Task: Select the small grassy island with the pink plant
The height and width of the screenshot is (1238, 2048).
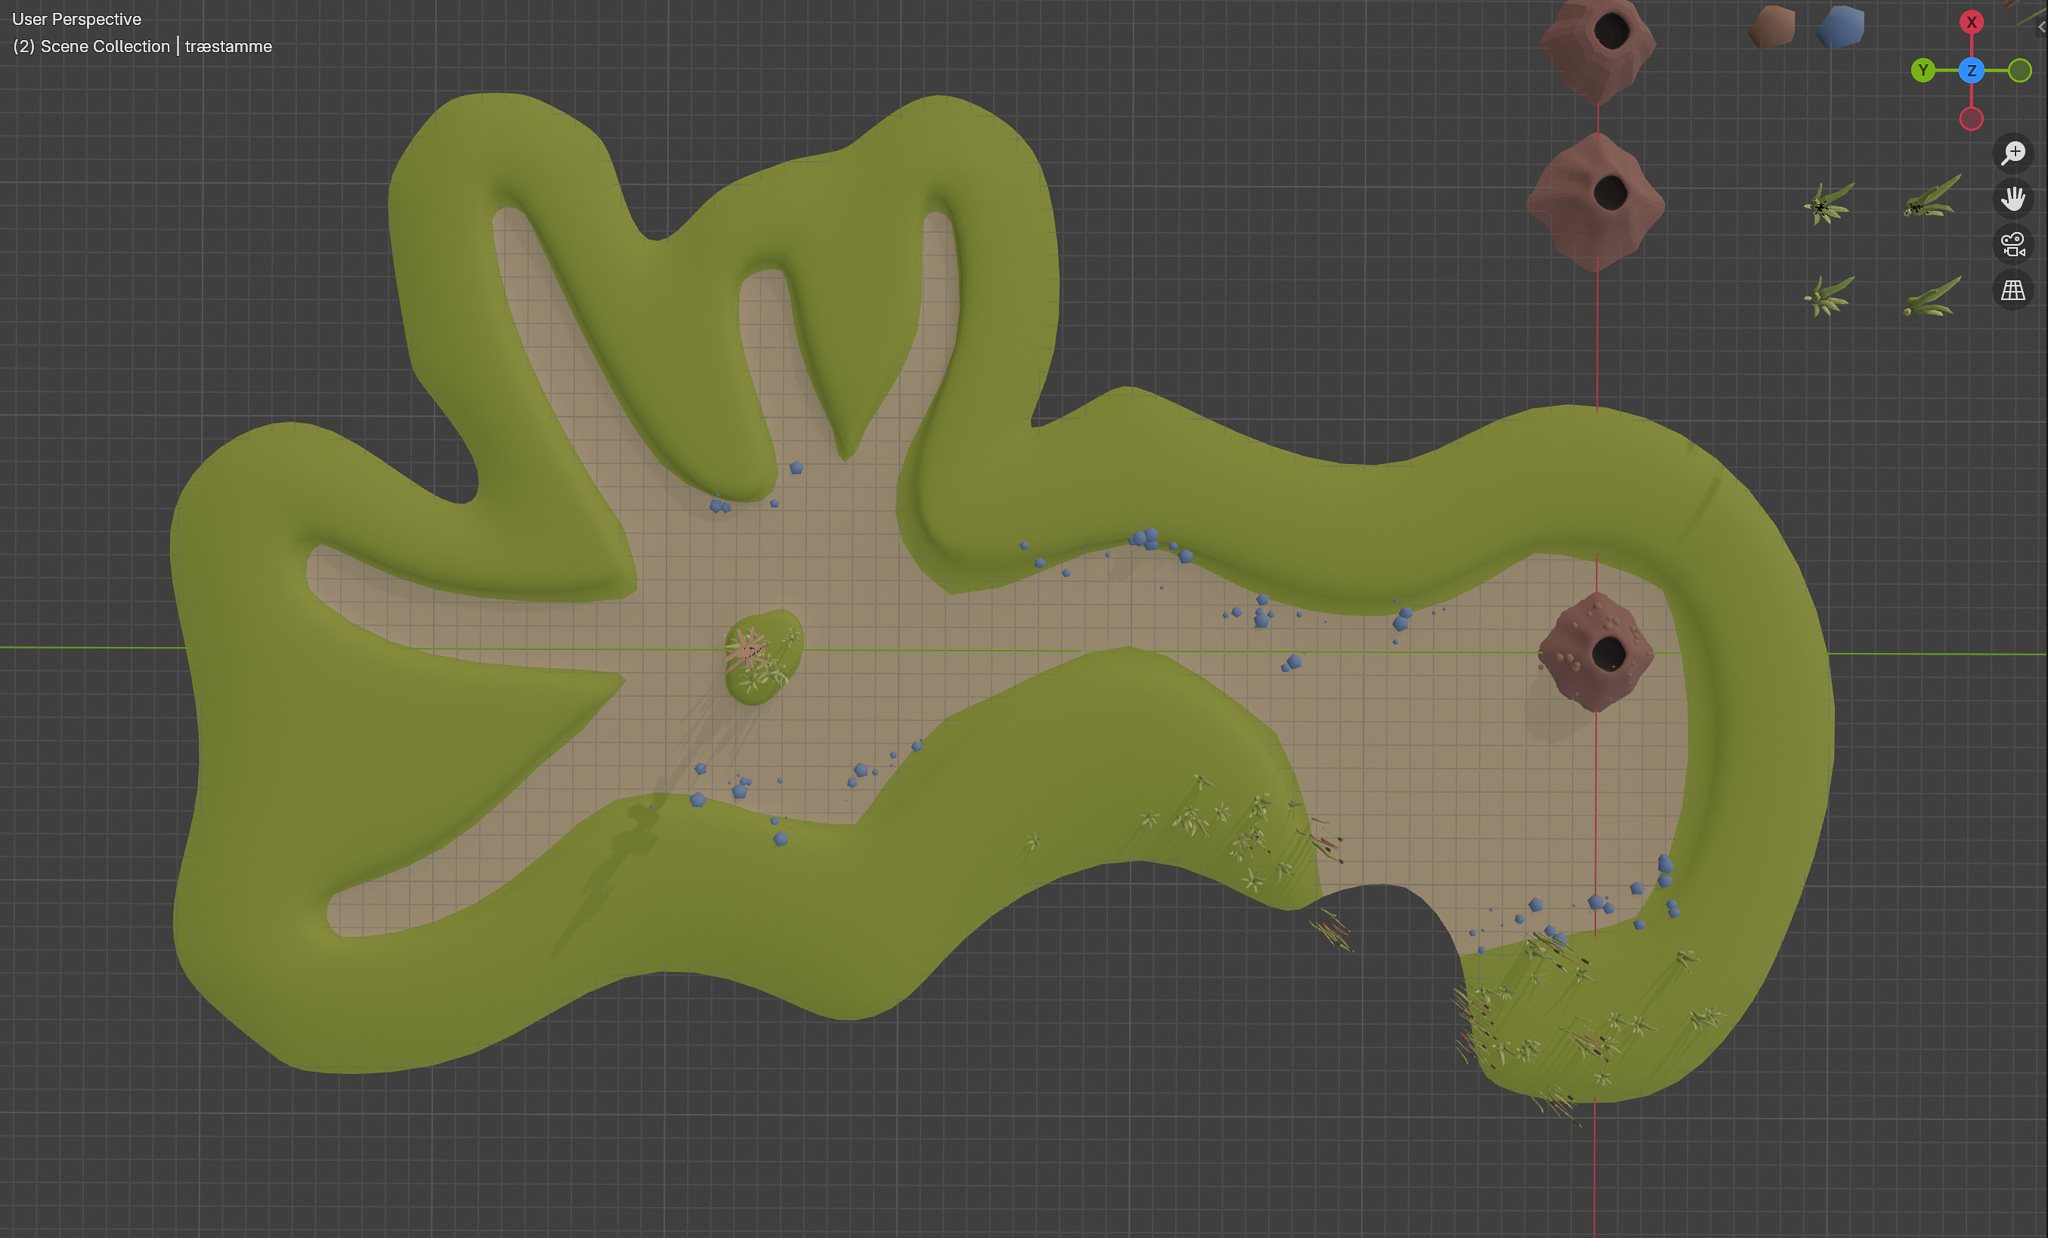Action: (763, 657)
